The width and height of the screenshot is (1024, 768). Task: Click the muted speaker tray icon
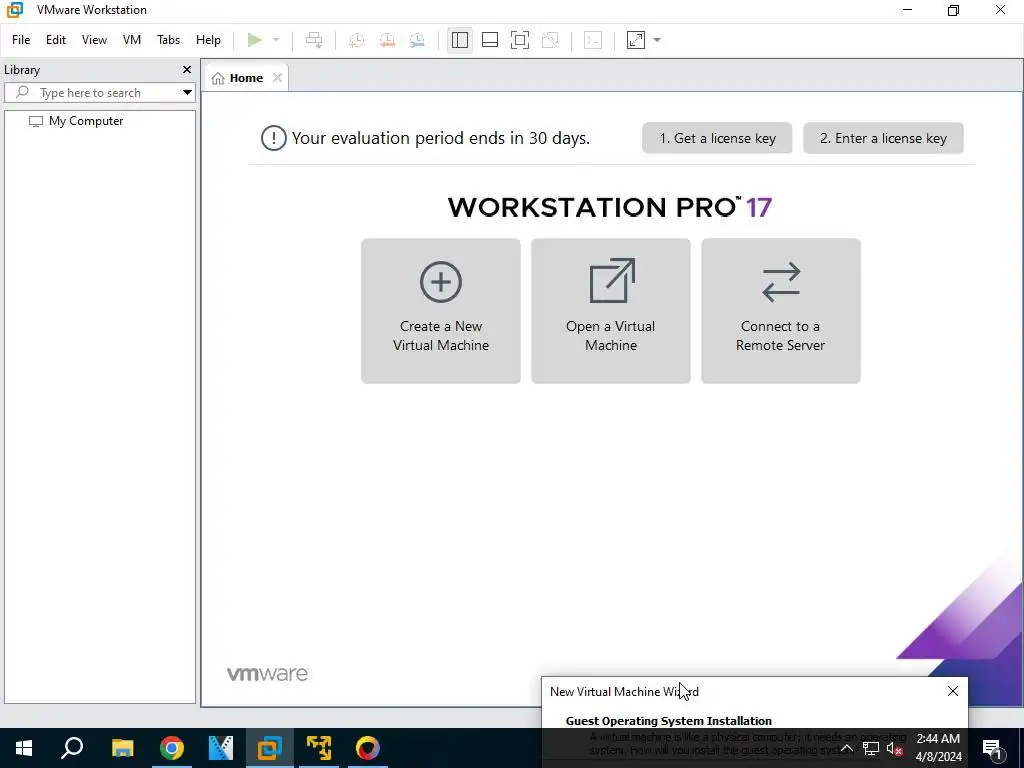[895, 748]
